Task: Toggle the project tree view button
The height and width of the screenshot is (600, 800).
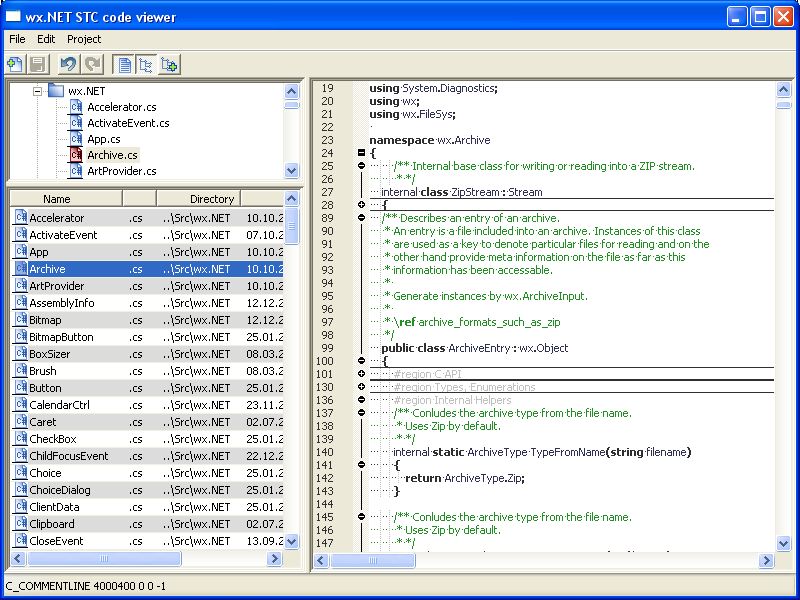Action: (x=146, y=65)
